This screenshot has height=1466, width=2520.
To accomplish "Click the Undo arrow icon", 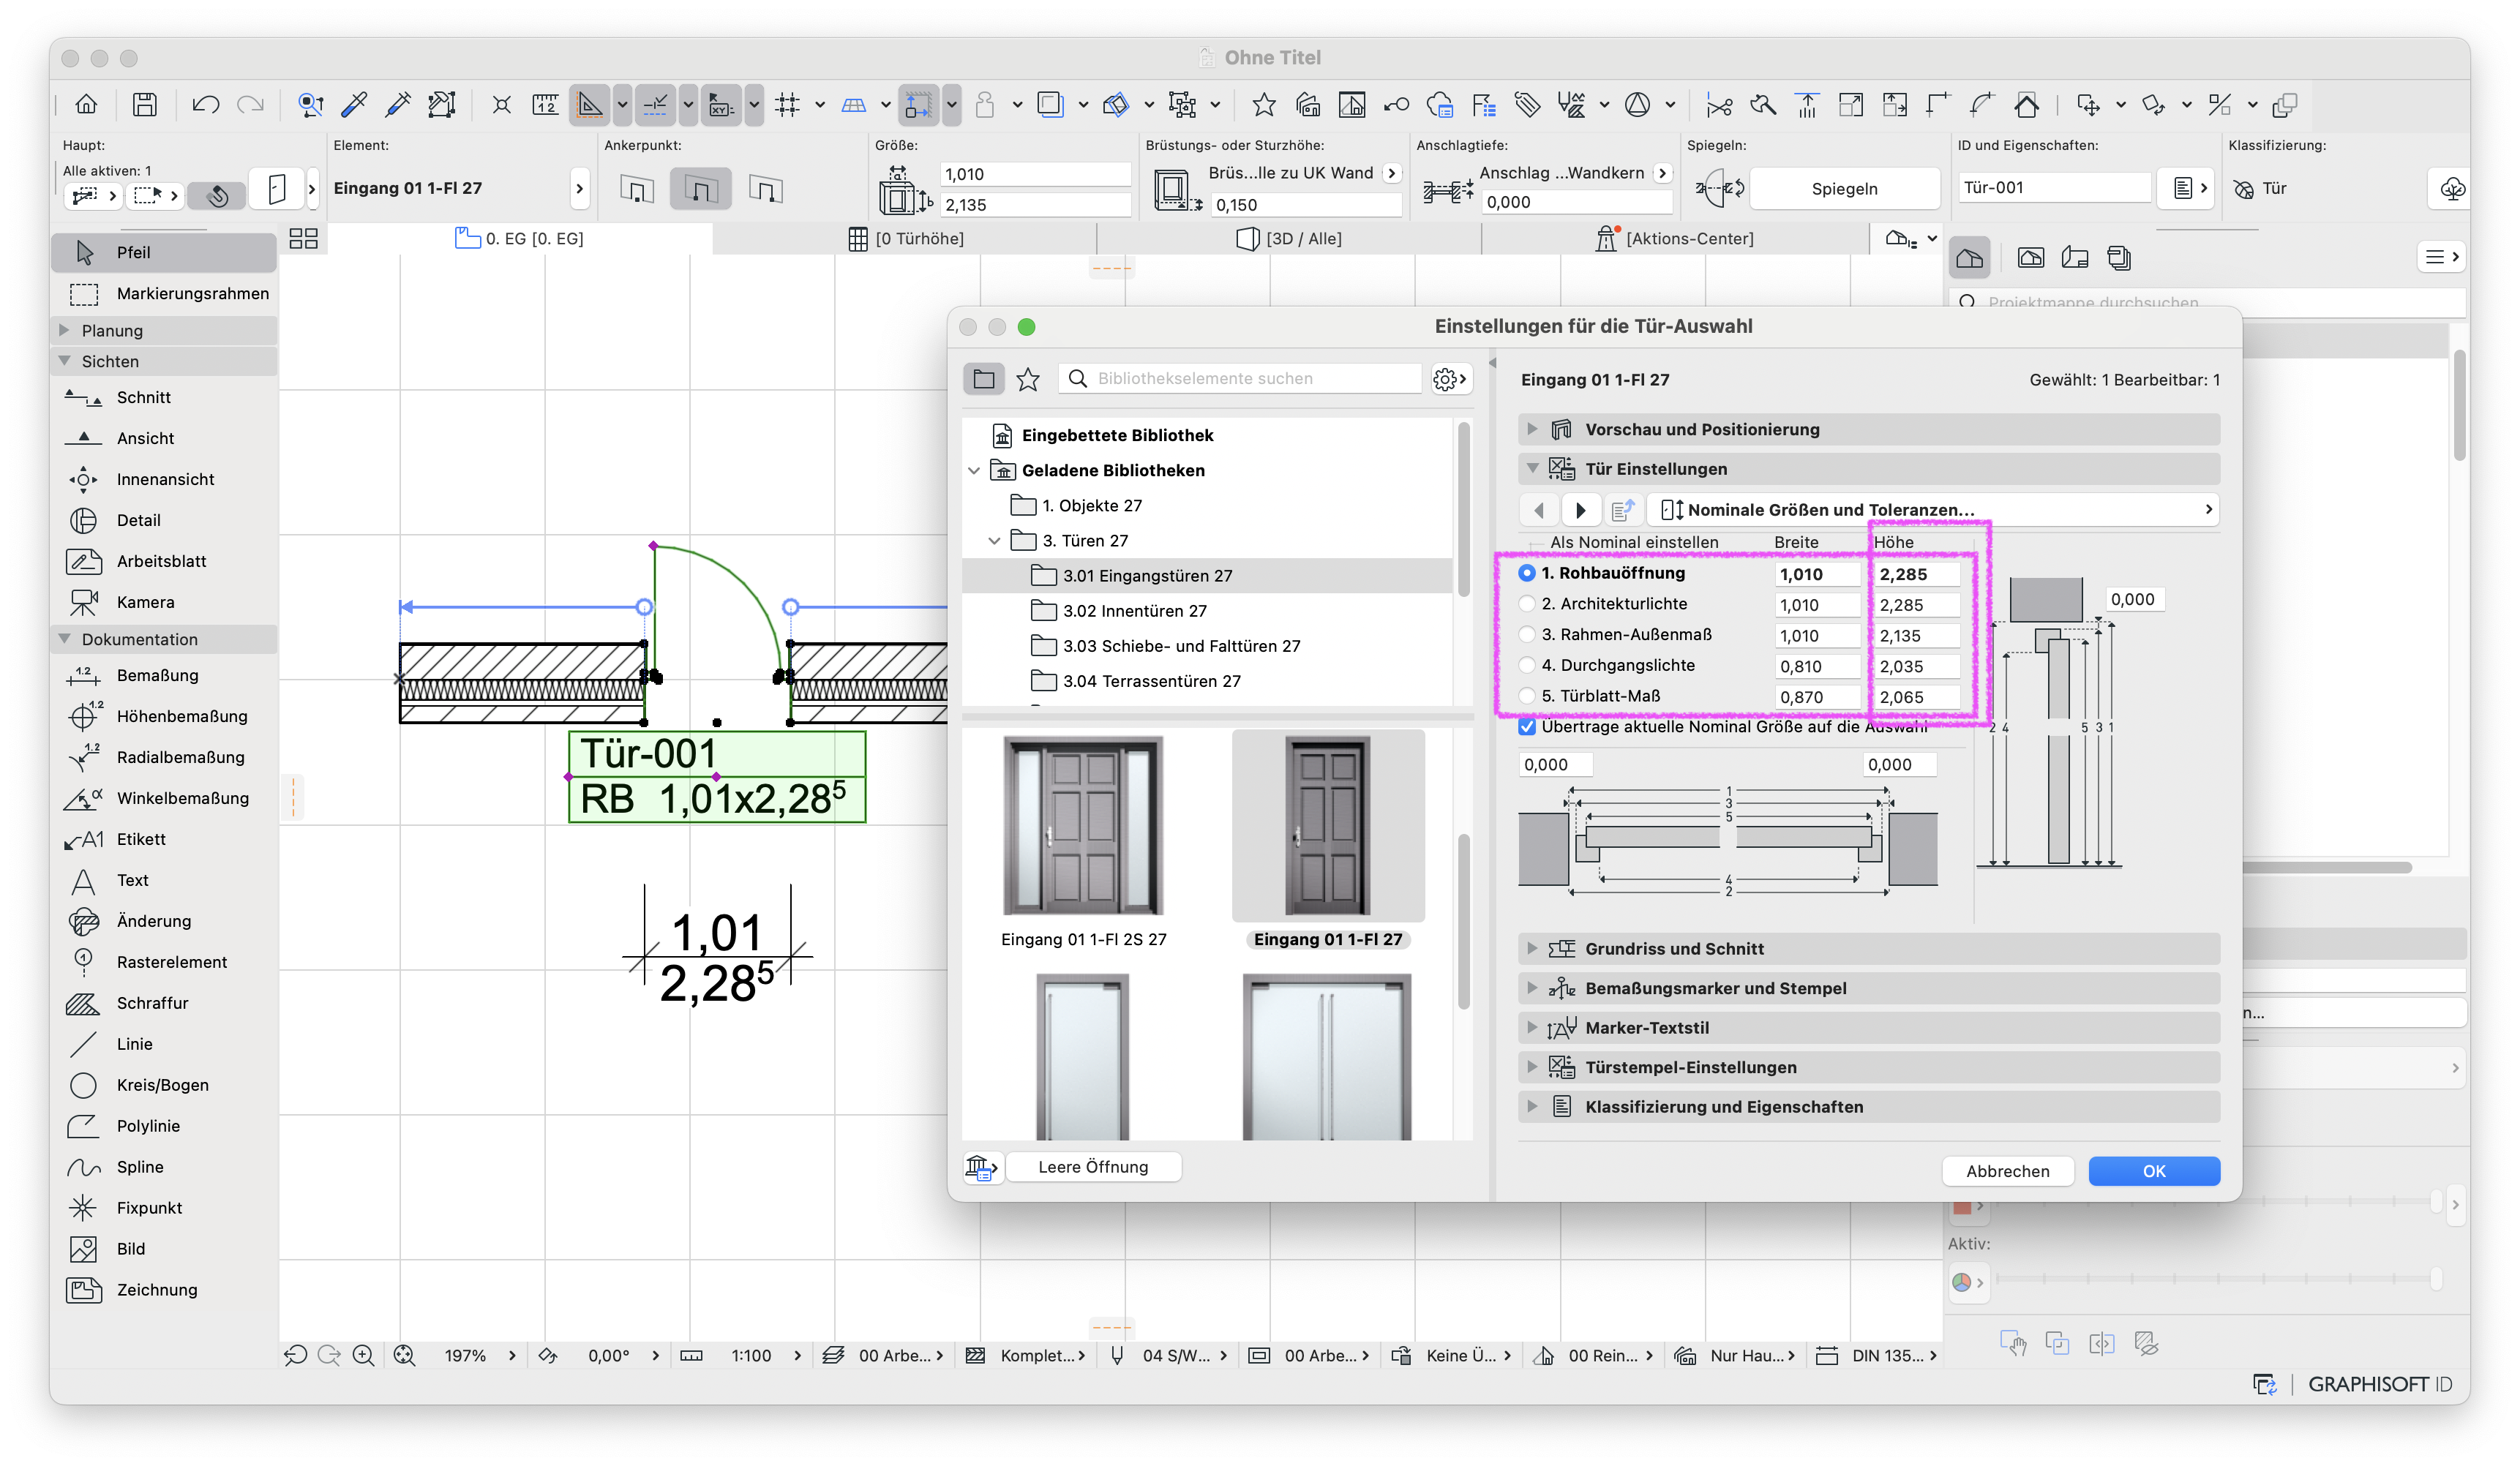I will pos(205,104).
